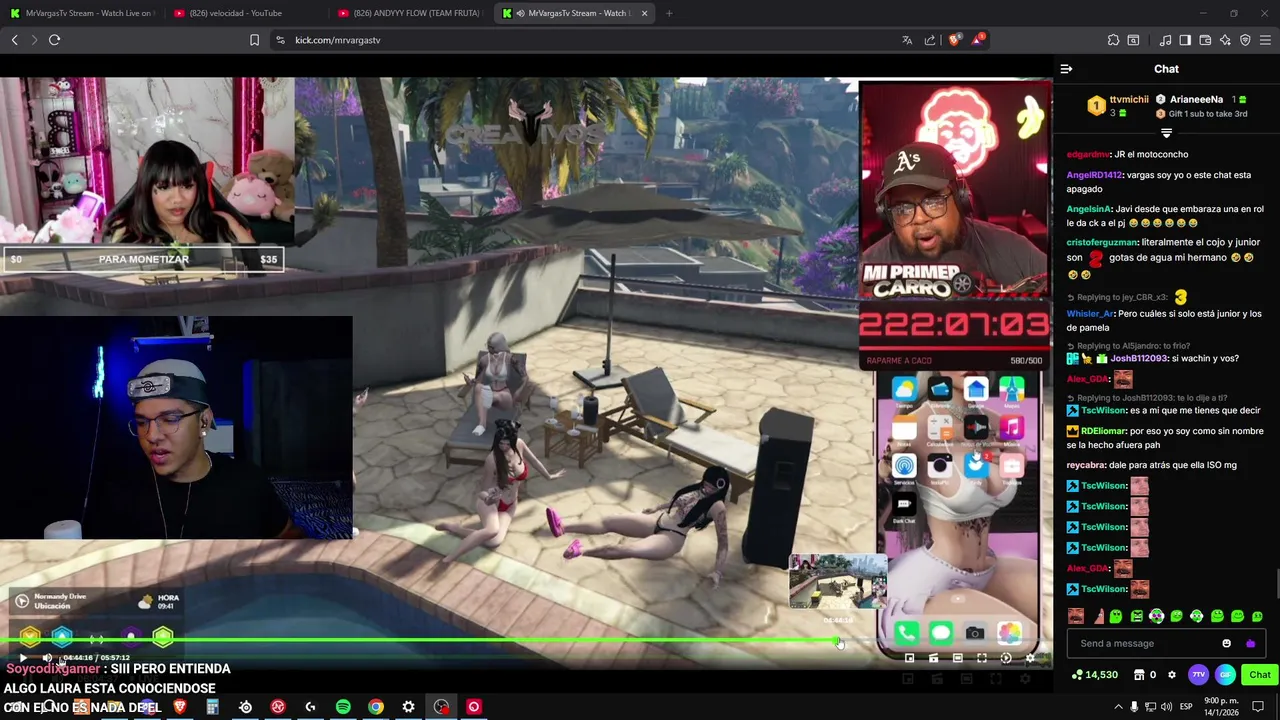Open the video player settings gear
Image resolution: width=1280 pixels, height=720 pixels.
pyautogui.click(x=1030, y=658)
